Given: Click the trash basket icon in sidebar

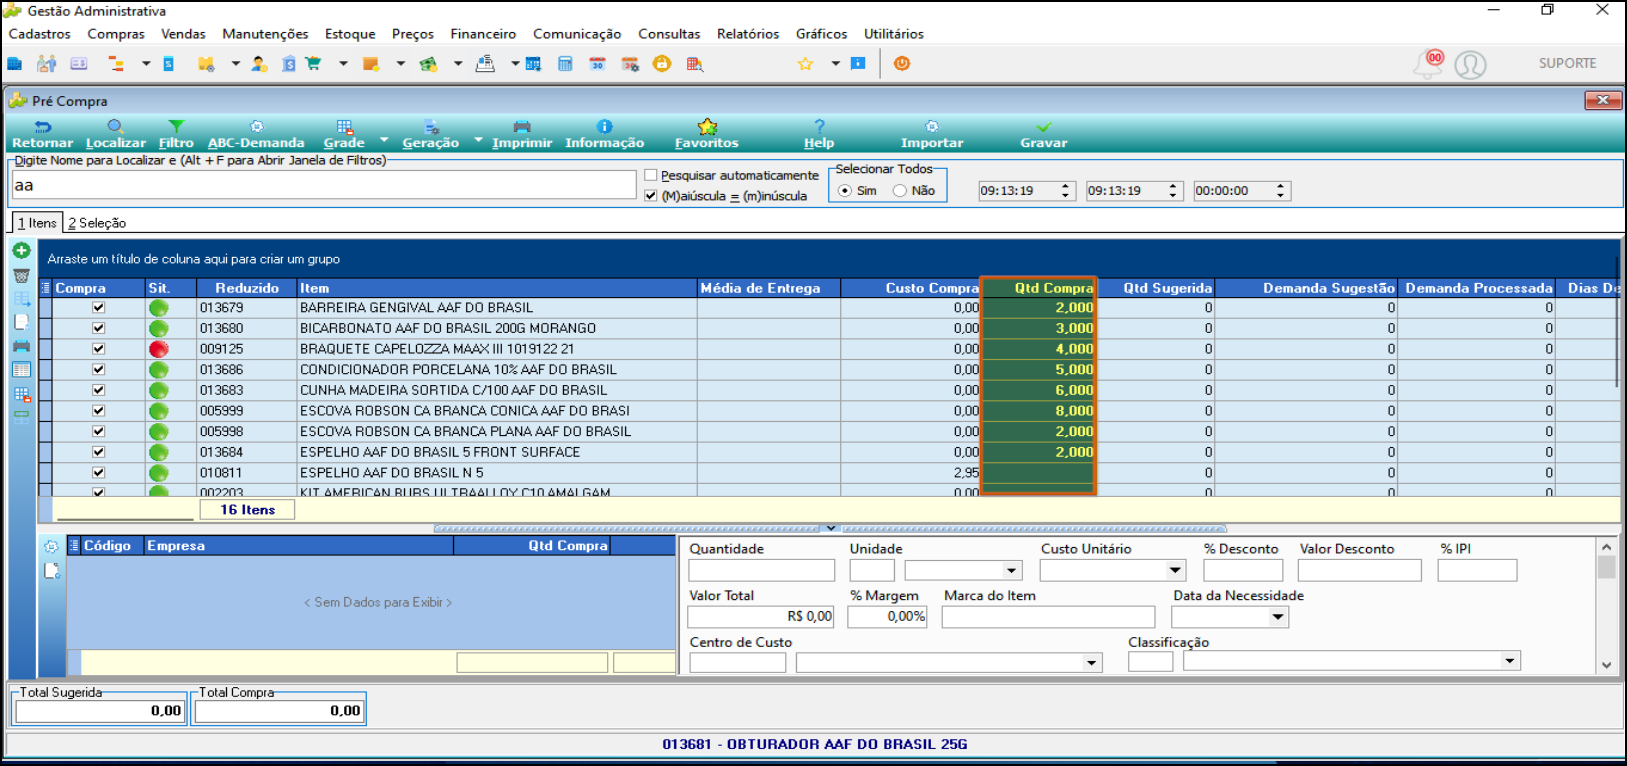Looking at the screenshot, I should point(21,275).
